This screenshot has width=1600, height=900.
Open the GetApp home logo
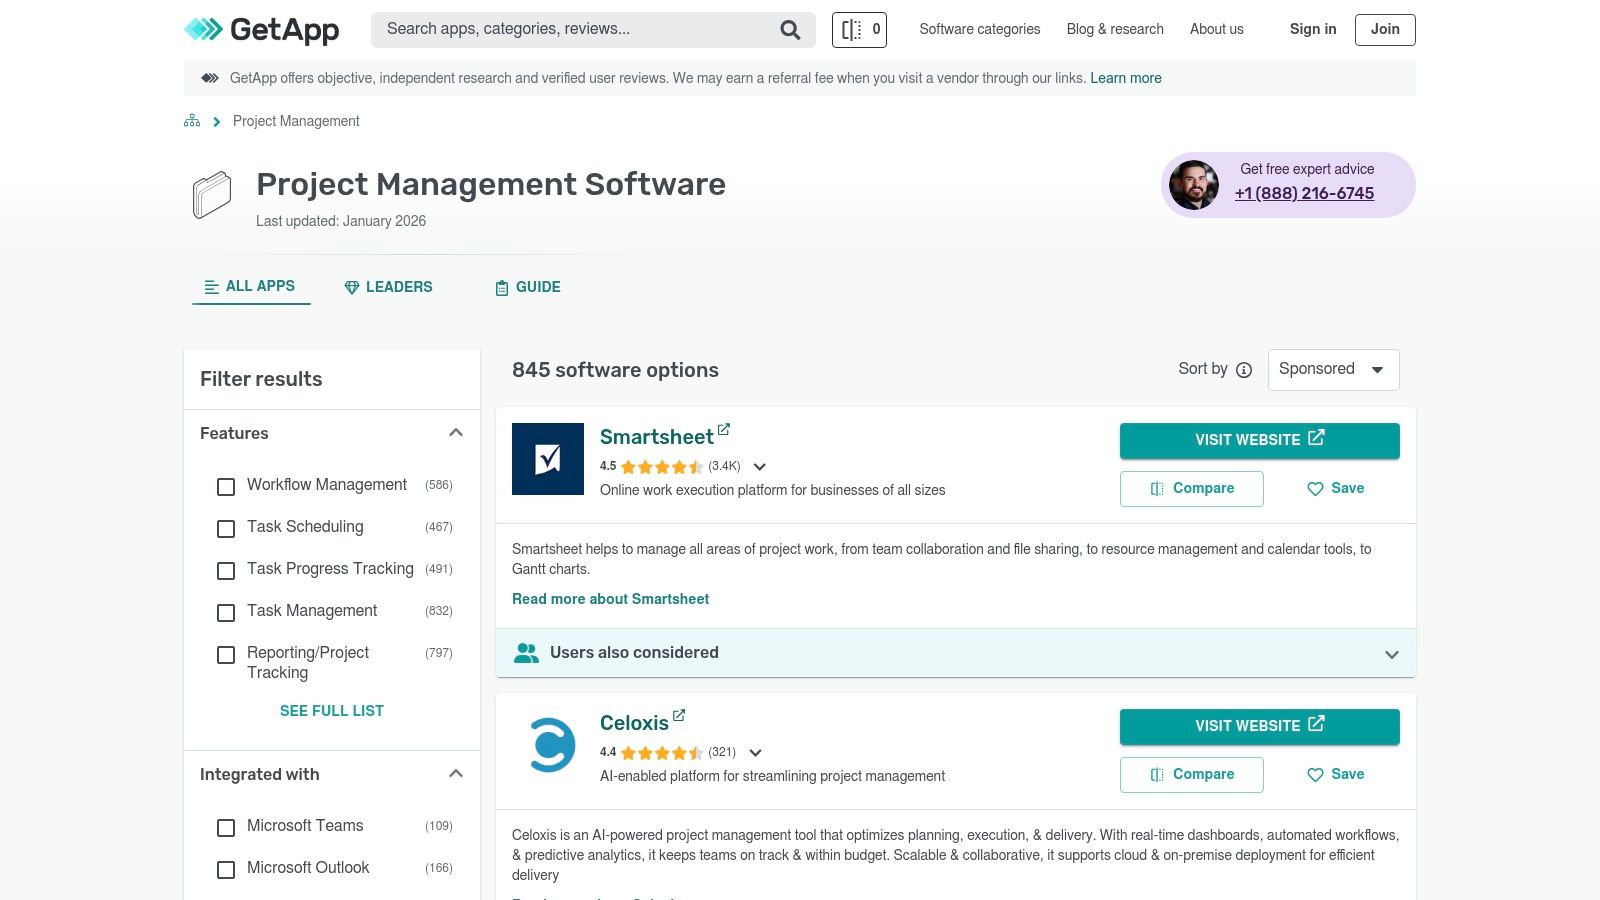pos(260,29)
